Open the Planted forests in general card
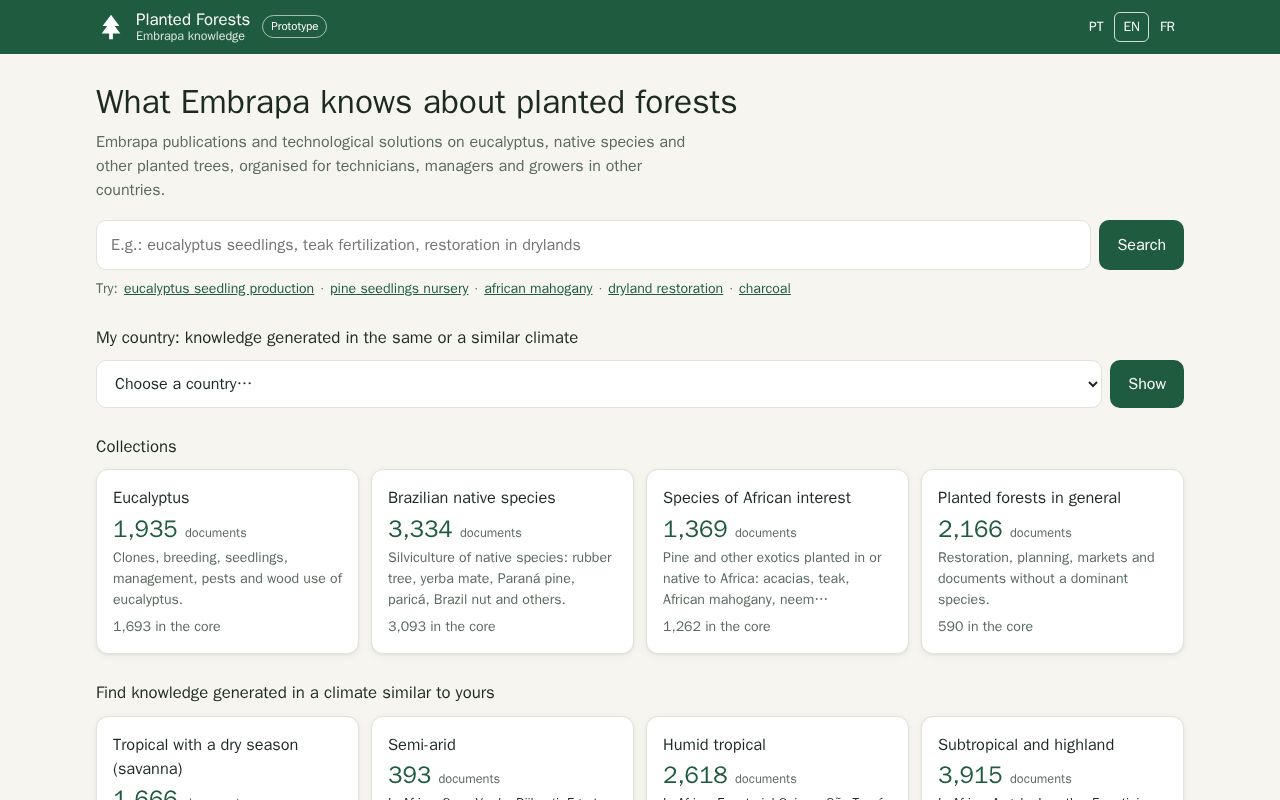Image resolution: width=1280 pixels, height=800 pixels. (x=1052, y=562)
